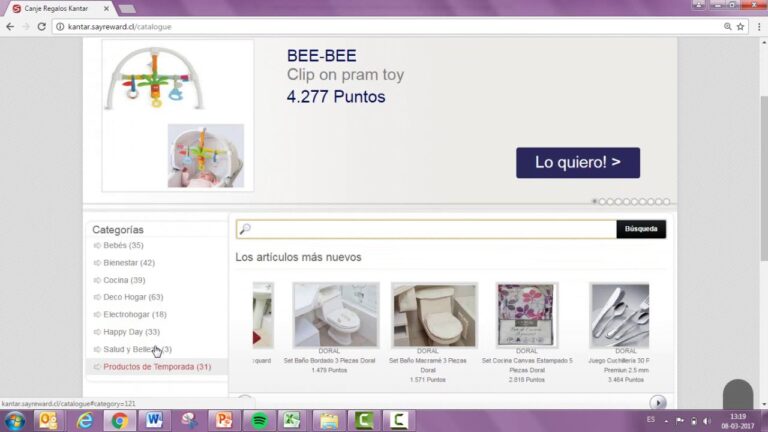
Task: Open the taskbar clock and date
Action: [738, 421]
